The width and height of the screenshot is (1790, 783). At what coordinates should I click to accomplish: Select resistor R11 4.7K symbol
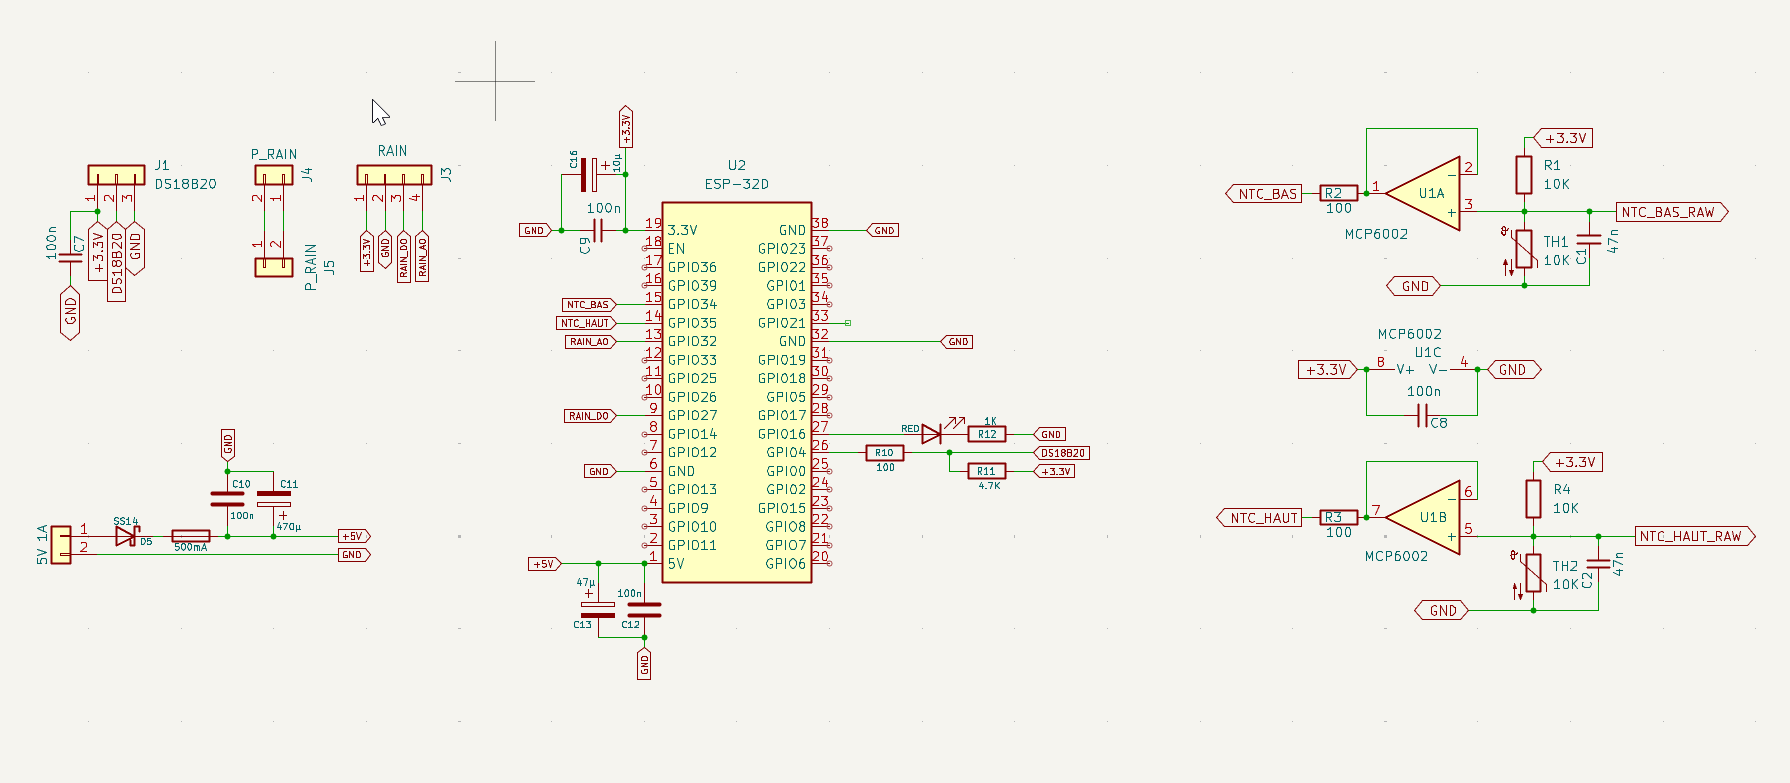[987, 471]
